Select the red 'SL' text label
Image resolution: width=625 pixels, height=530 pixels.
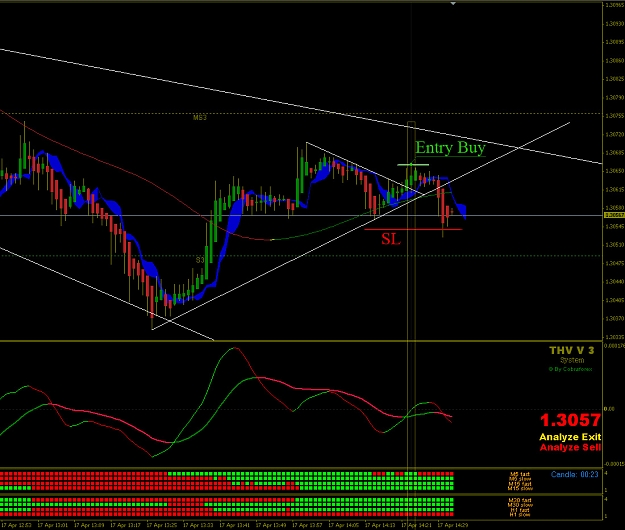[391, 239]
